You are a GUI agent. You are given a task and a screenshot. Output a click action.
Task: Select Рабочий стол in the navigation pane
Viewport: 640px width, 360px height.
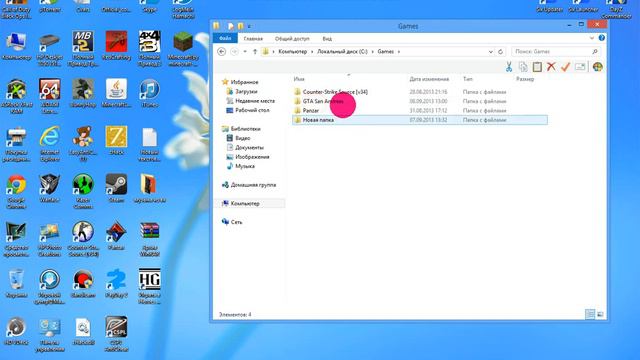coord(252,110)
